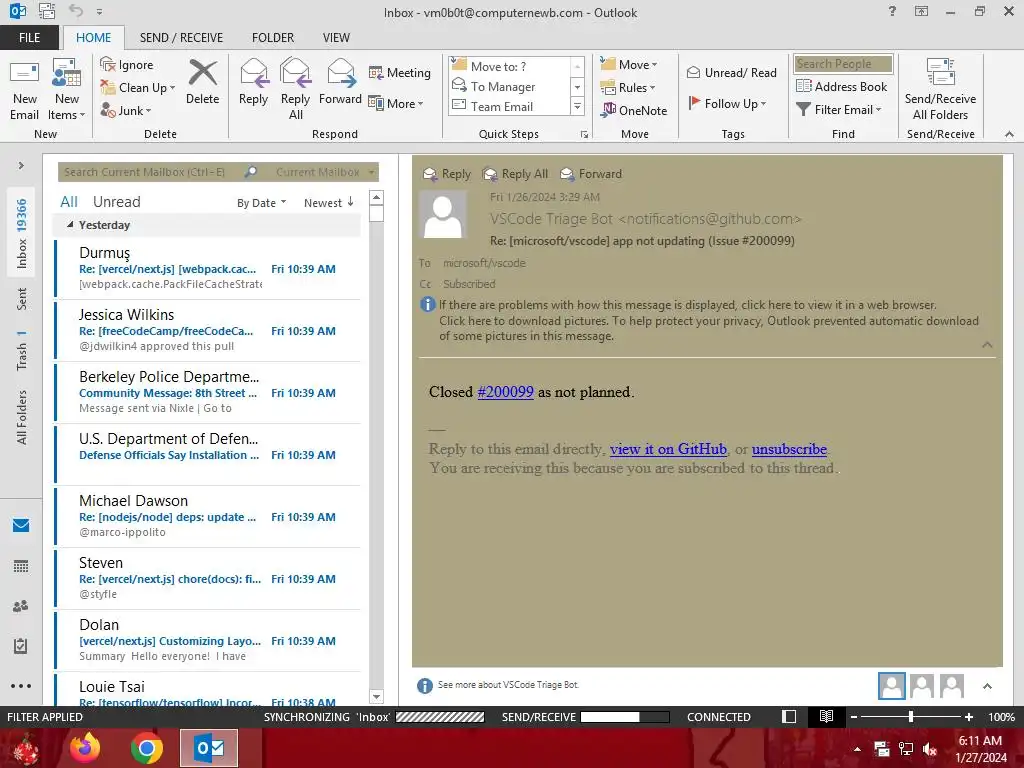
Task: Open the Sent folder in sidebar
Action: (22, 298)
